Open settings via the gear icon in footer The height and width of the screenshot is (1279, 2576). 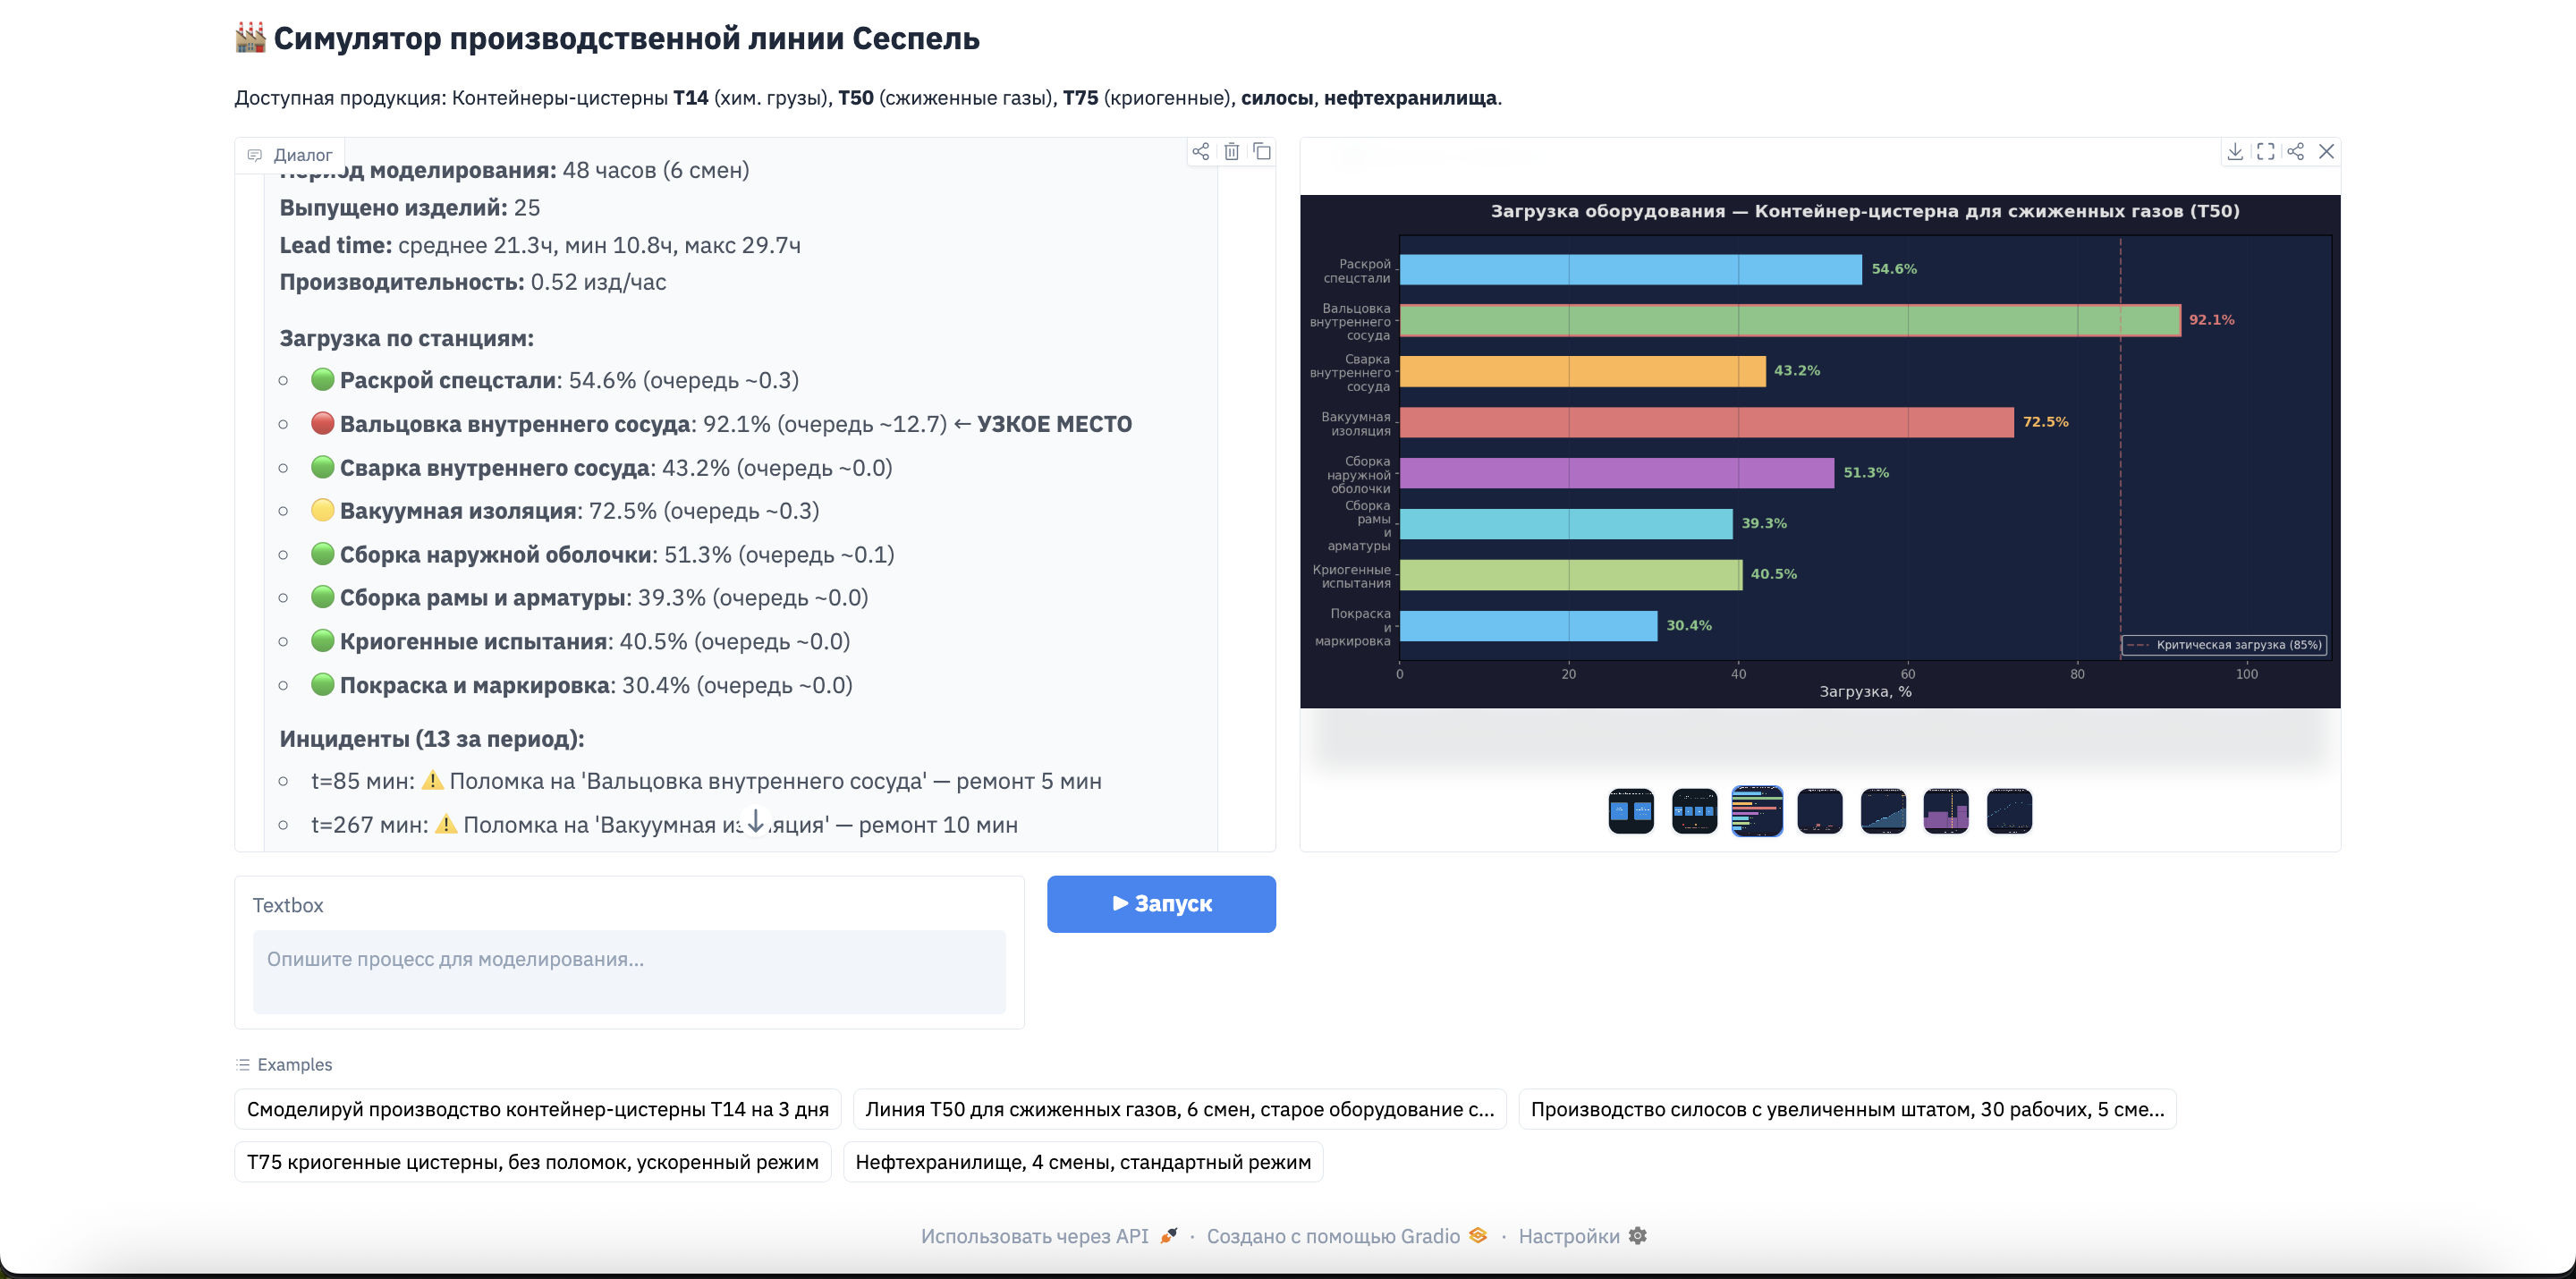click(x=1637, y=1236)
